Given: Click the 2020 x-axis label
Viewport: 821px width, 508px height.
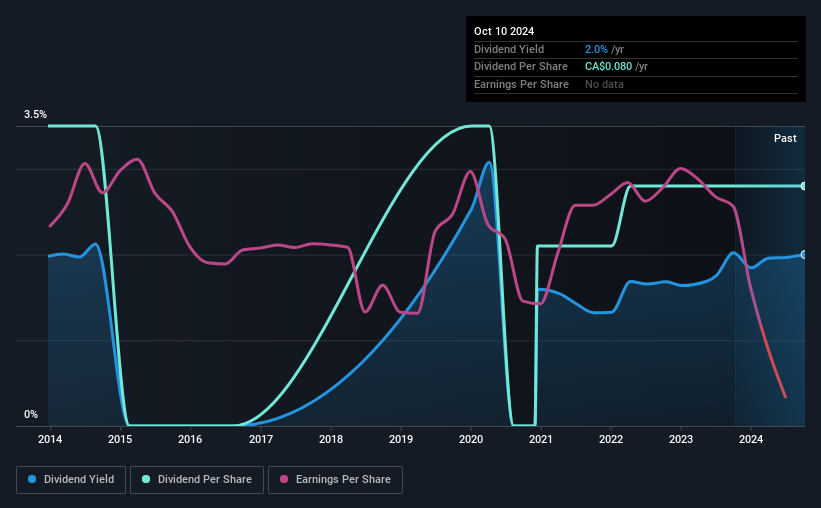Looking at the screenshot, I should [471, 439].
